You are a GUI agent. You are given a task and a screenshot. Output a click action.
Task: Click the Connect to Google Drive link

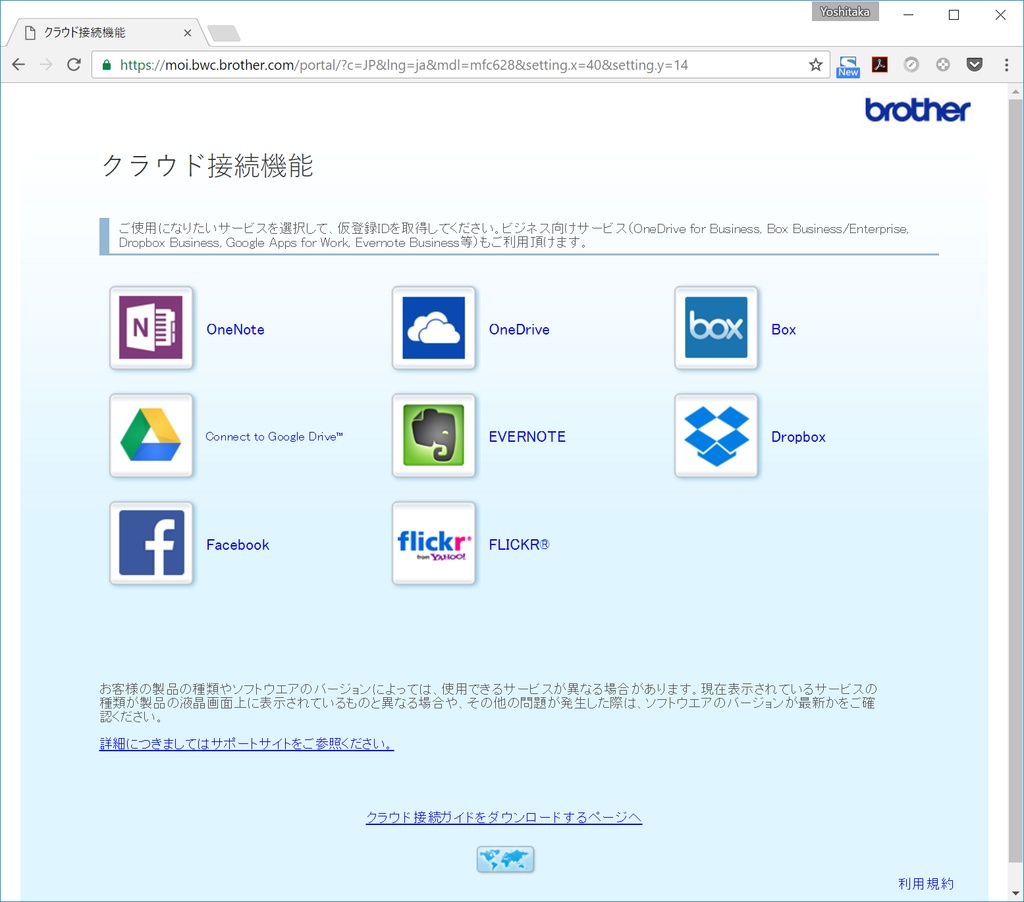click(x=274, y=436)
